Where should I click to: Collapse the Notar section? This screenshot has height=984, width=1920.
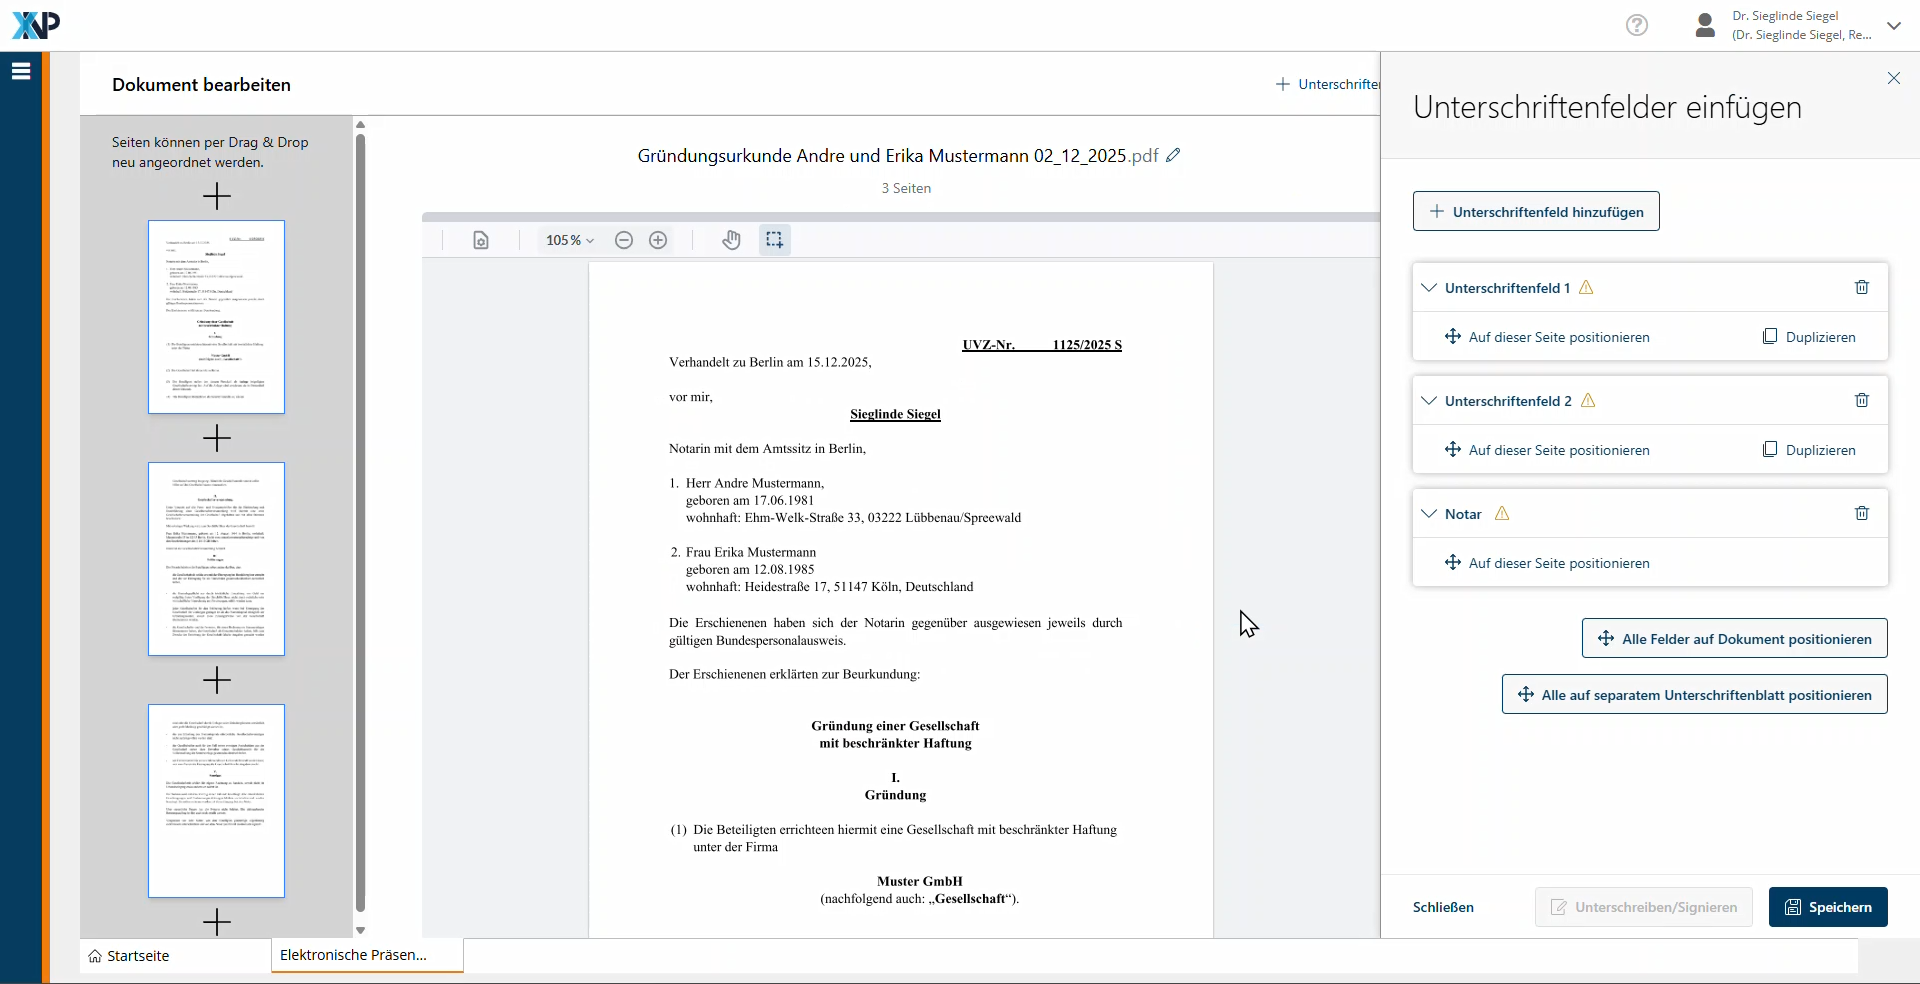[1429, 514]
